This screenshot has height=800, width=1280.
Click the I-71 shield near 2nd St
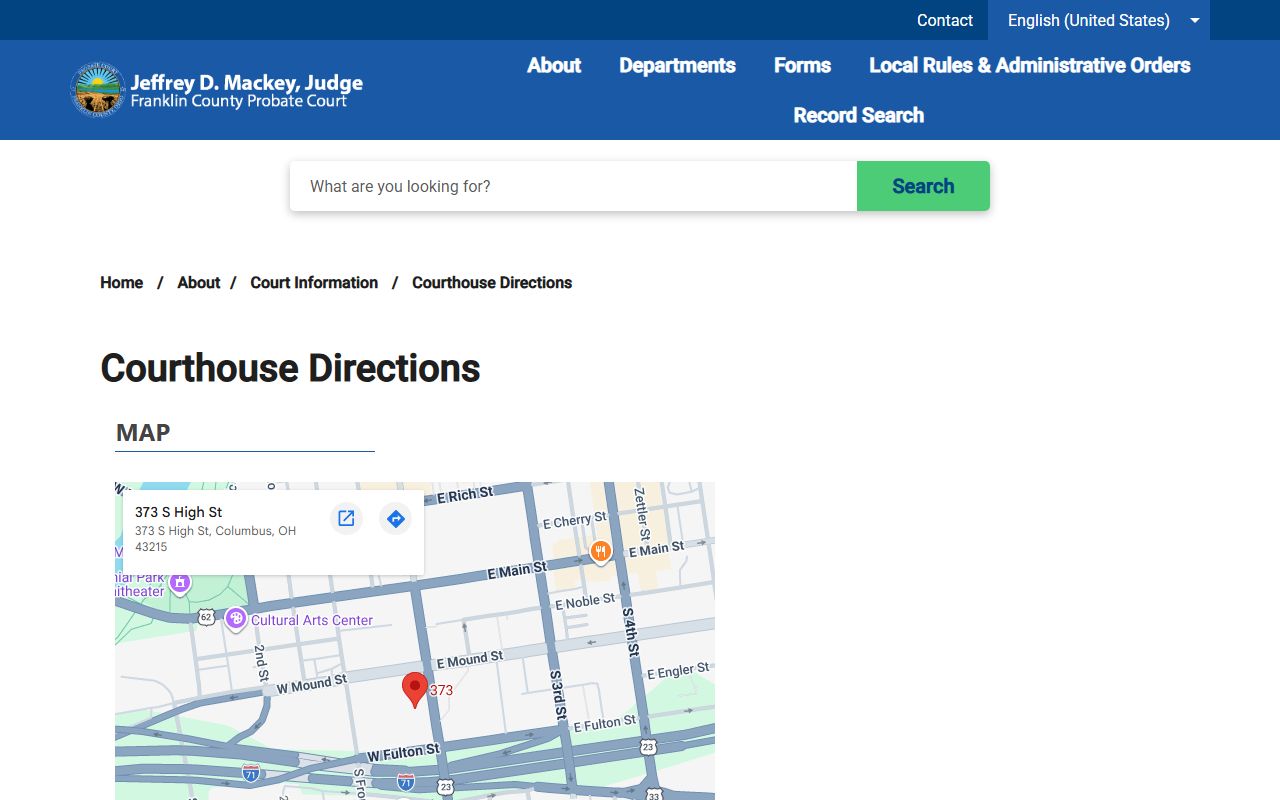point(251,773)
